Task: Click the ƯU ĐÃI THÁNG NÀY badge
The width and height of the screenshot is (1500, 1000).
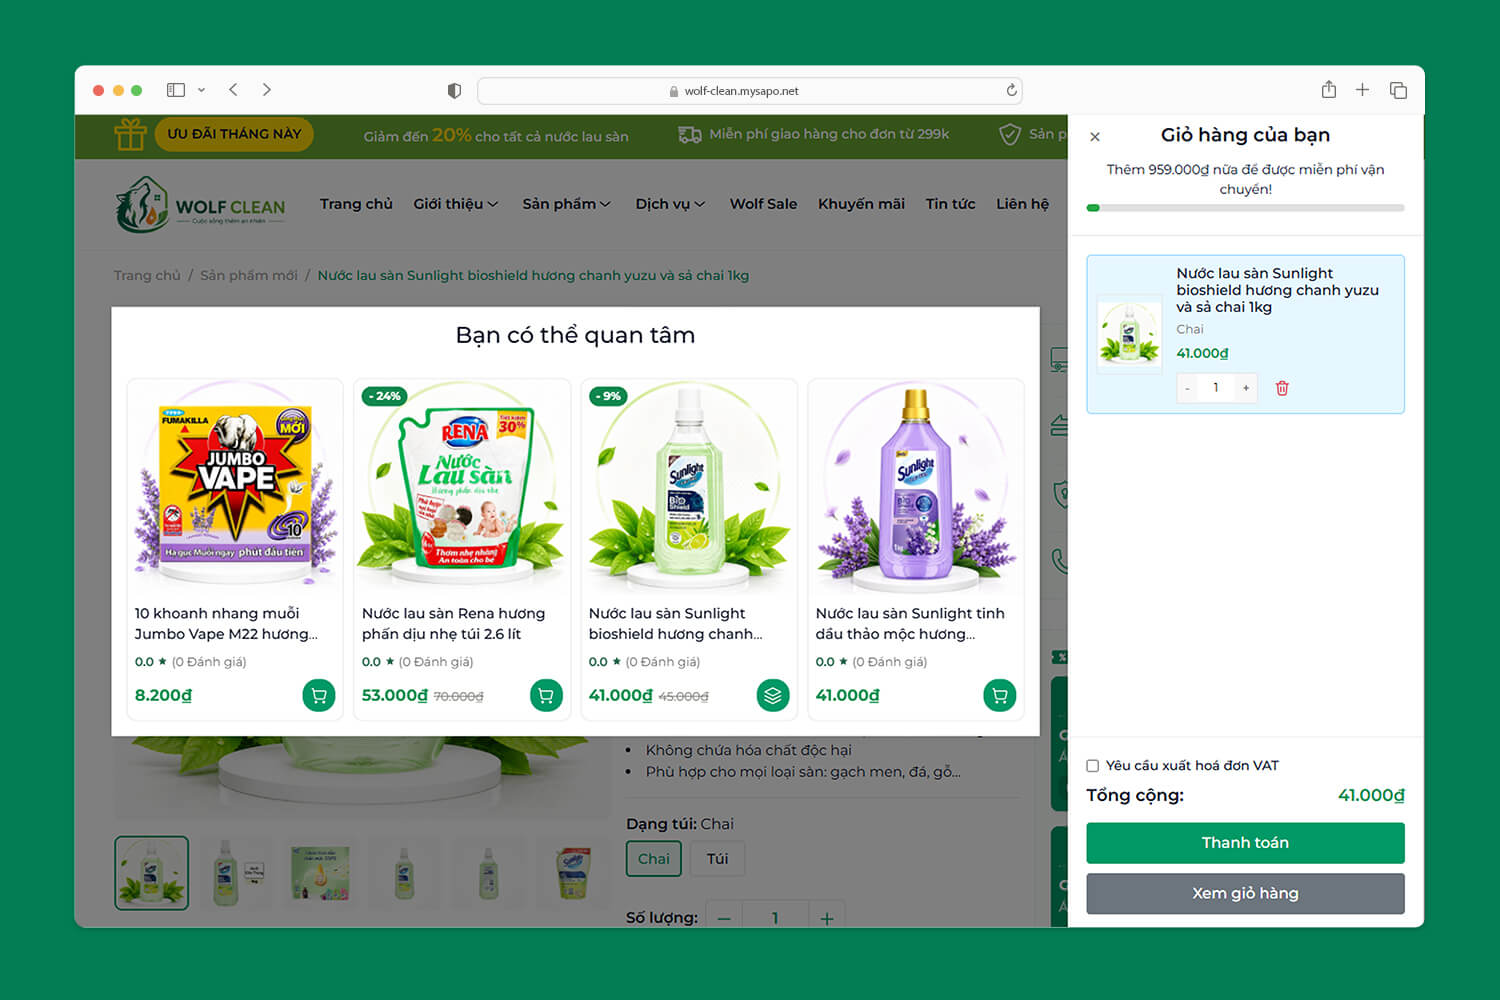Action: [234, 134]
